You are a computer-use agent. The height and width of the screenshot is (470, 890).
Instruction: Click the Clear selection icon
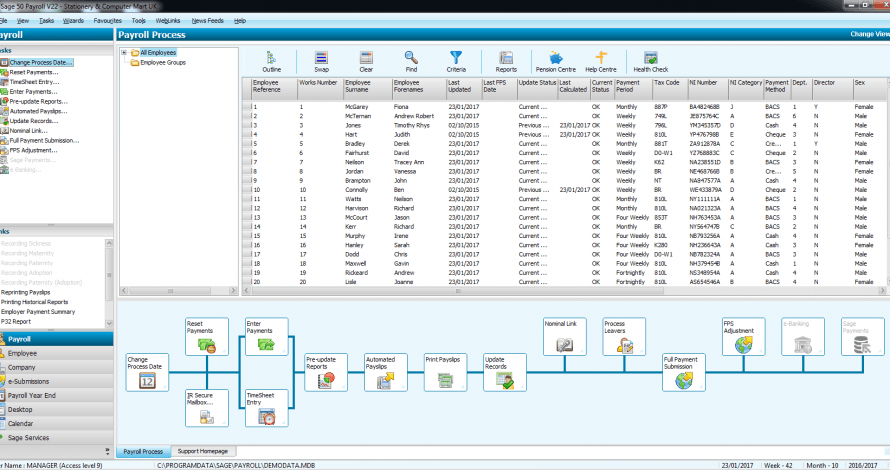point(366,61)
